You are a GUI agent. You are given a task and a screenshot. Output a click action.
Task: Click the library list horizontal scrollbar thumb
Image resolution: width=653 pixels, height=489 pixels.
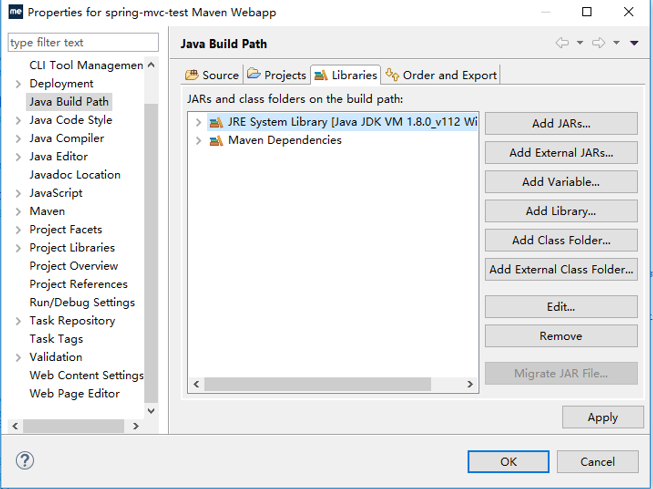coord(317,384)
